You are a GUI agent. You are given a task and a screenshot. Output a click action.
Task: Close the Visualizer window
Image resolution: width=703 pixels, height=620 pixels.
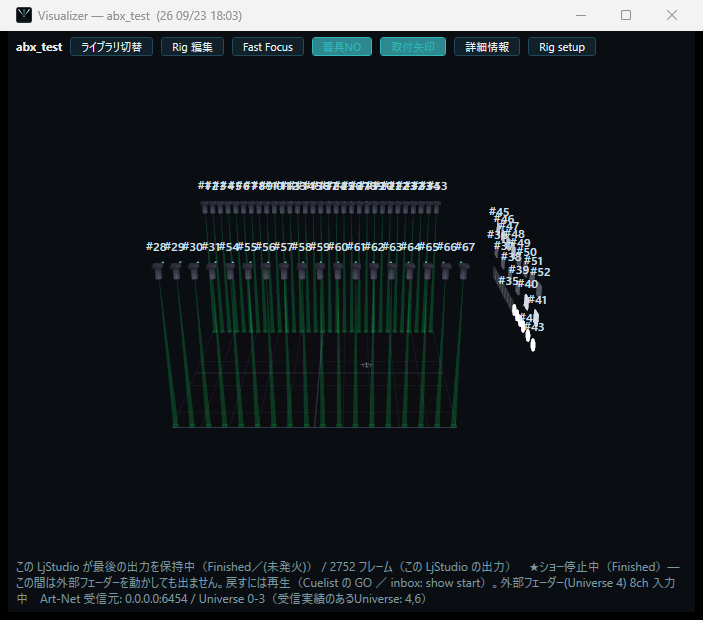(x=672, y=15)
